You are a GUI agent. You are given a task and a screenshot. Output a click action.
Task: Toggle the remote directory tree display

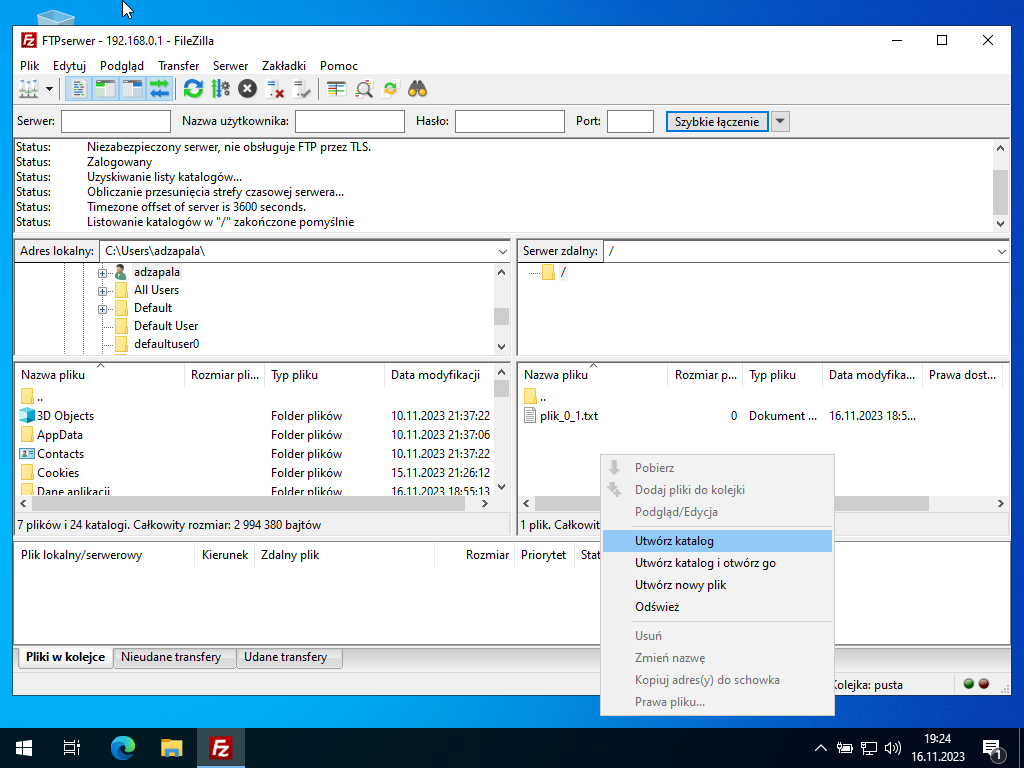coord(133,89)
